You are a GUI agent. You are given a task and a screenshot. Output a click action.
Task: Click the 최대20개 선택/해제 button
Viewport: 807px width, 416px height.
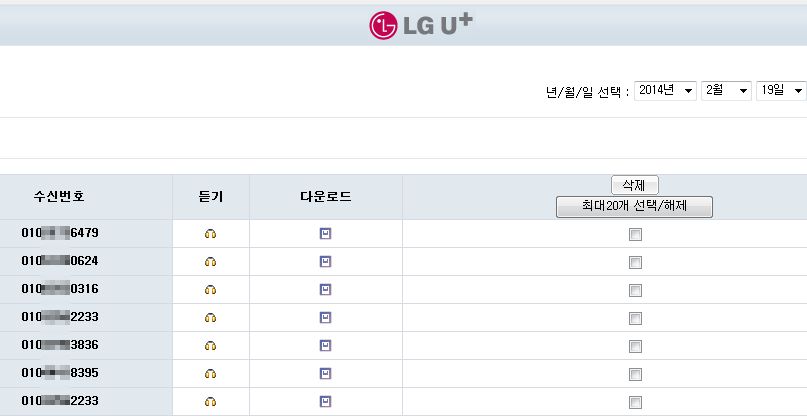point(634,206)
